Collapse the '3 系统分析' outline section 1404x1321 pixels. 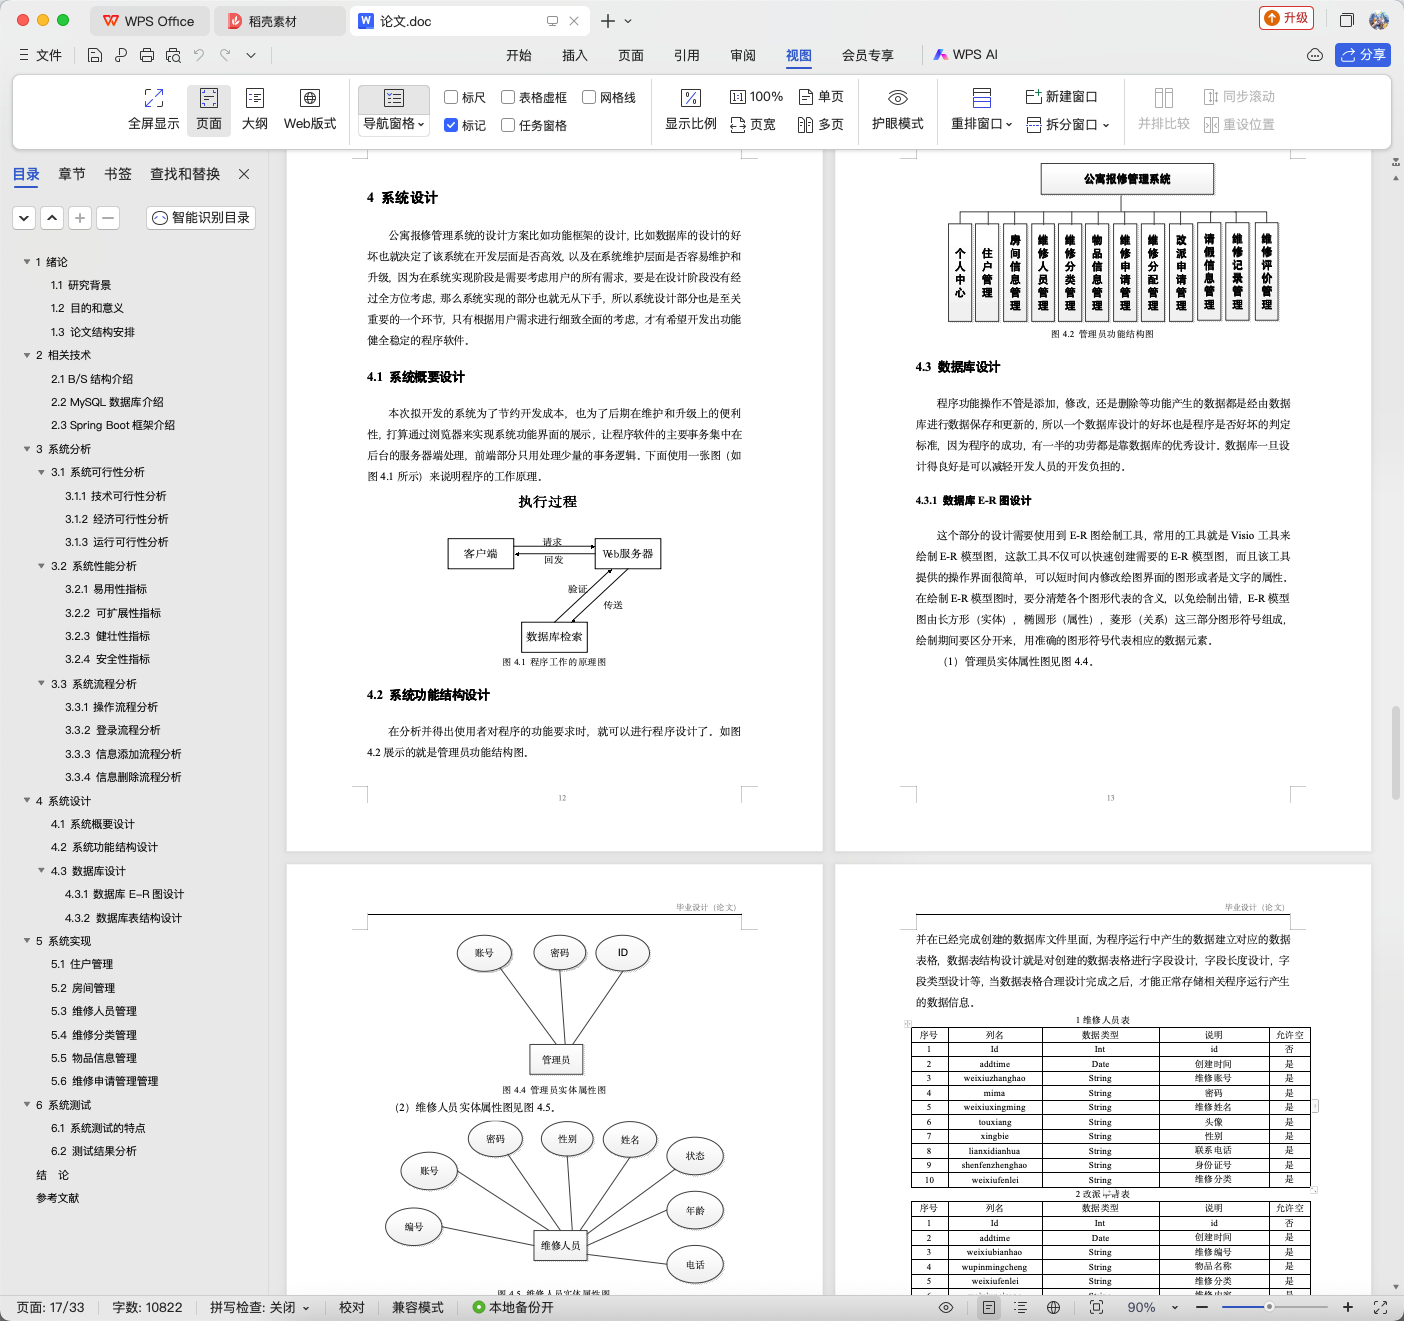[27, 449]
